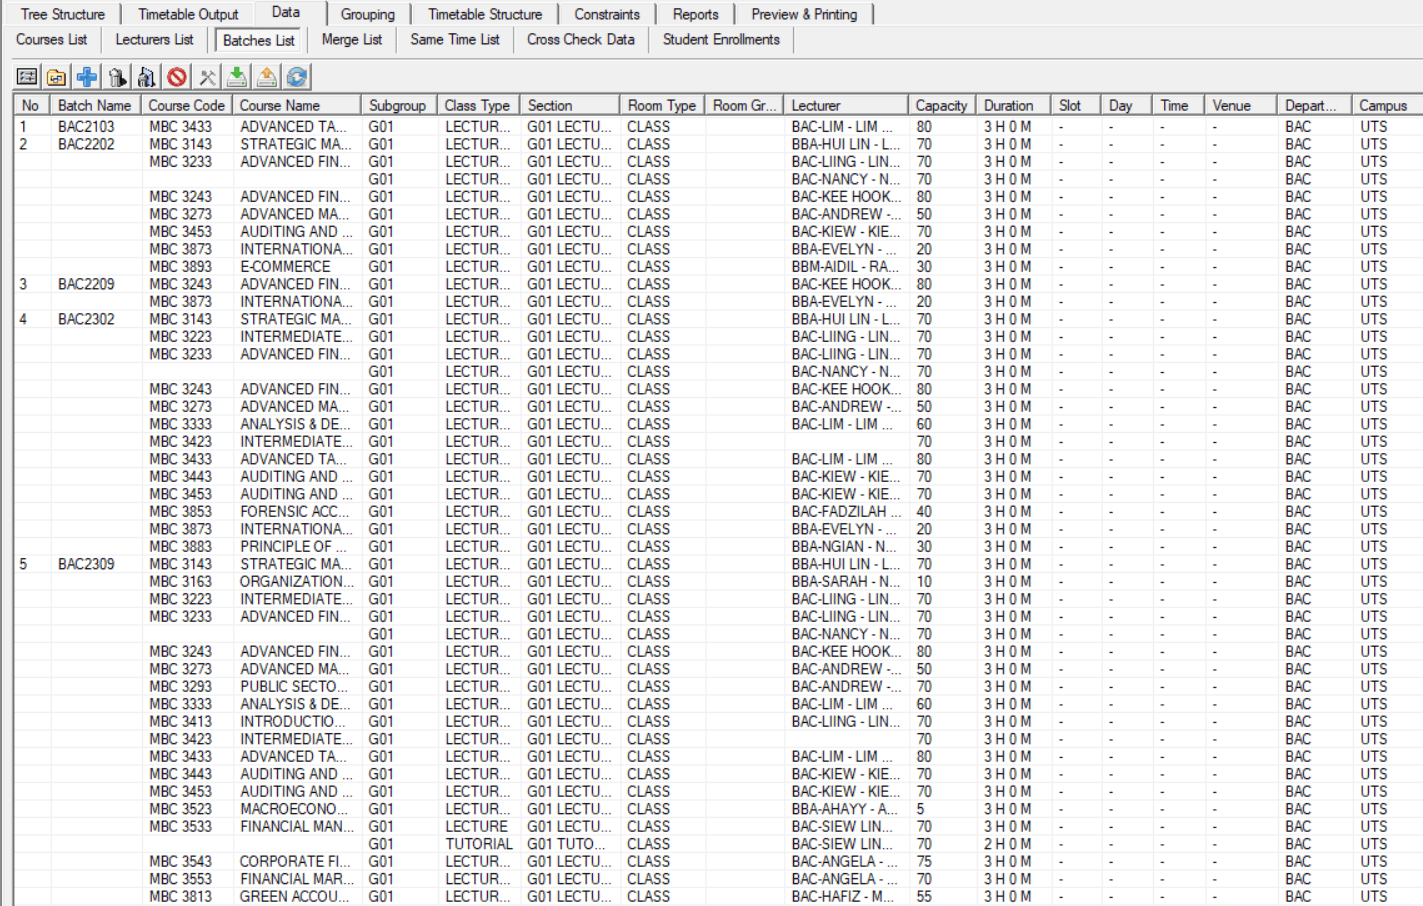The height and width of the screenshot is (906, 1423).
Task: Click the orange up arrow export icon
Action: [267, 77]
